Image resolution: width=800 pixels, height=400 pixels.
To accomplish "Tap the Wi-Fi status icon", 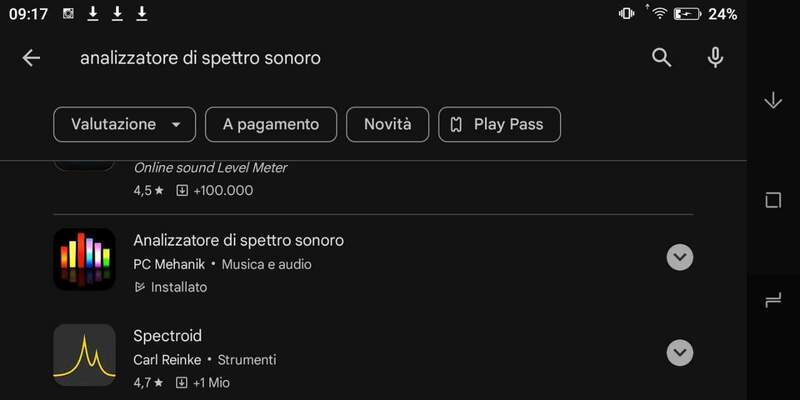I will (658, 13).
